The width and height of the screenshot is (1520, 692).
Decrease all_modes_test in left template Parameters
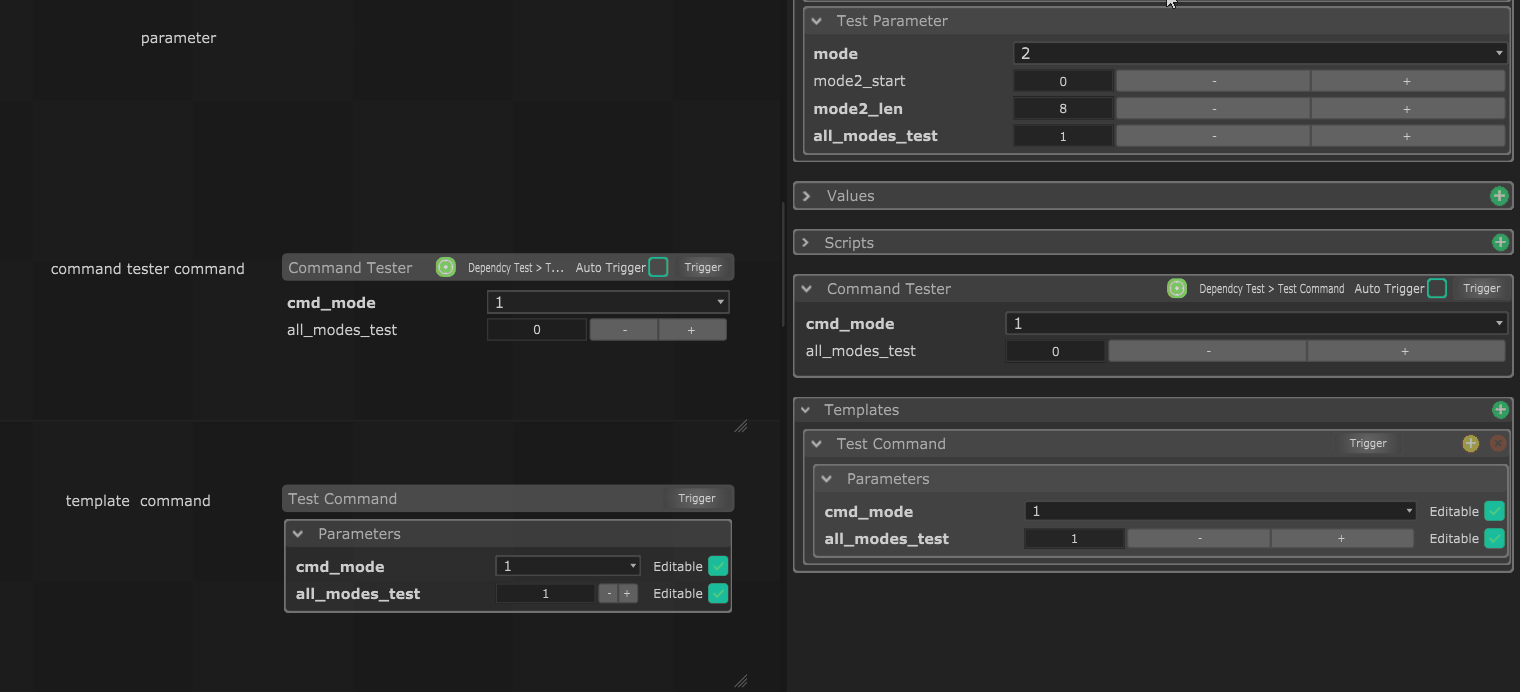608,594
